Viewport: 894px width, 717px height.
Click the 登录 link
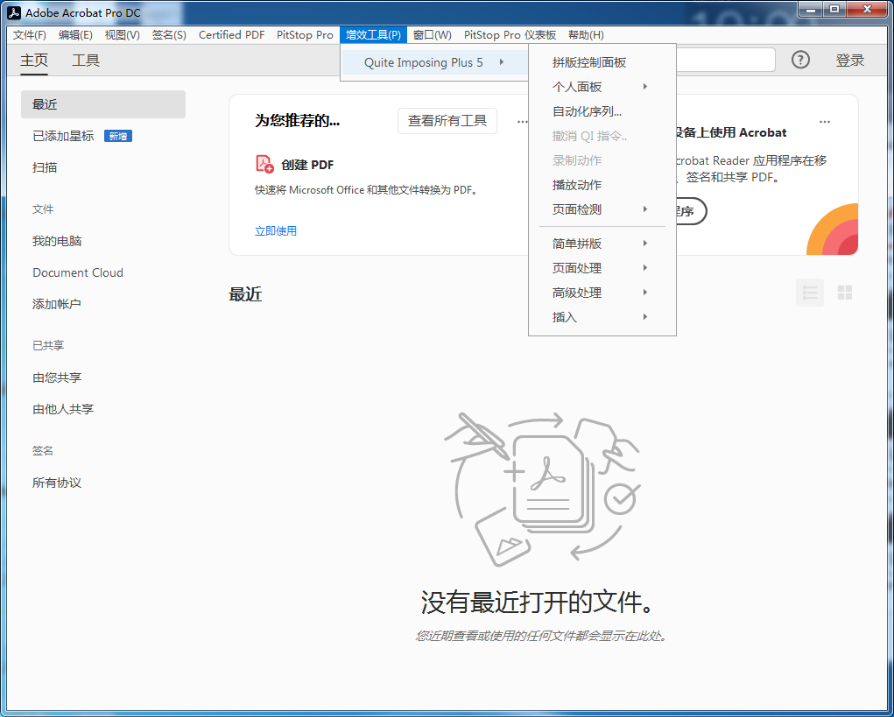point(850,60)
